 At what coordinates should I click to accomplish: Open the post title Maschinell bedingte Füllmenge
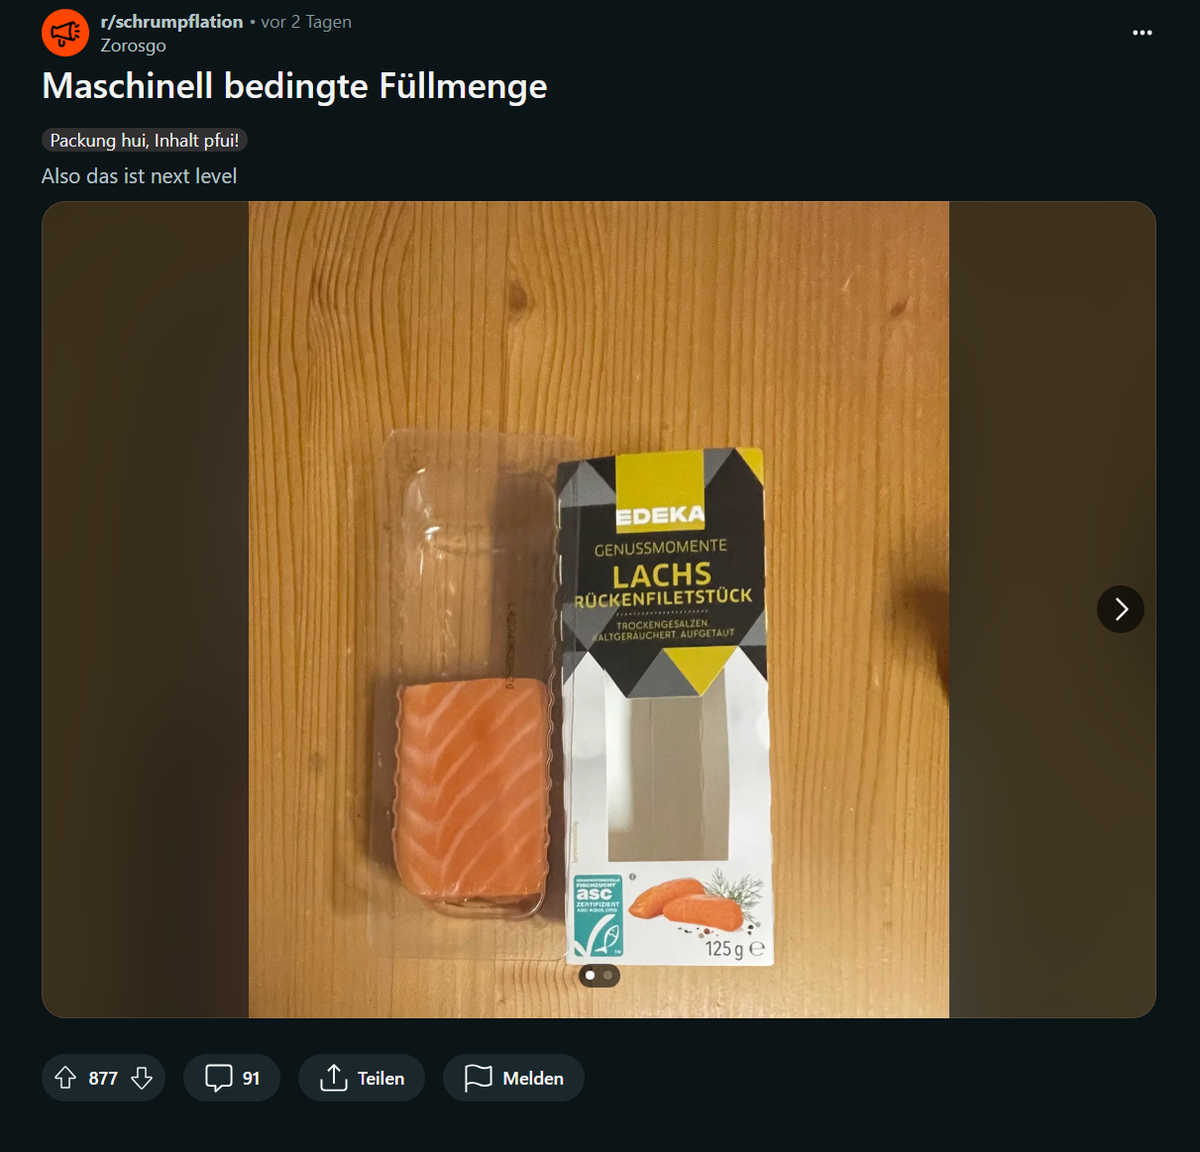(x=295, y=86)
